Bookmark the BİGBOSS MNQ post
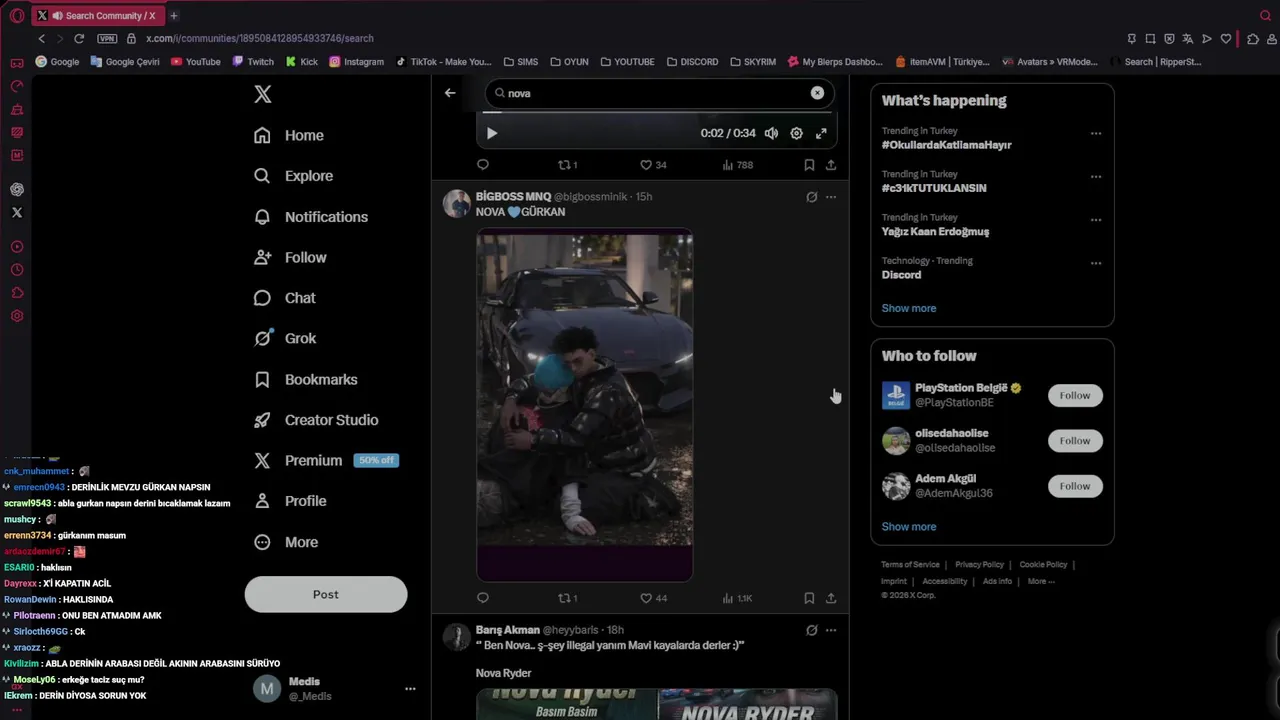 point(809,598)
